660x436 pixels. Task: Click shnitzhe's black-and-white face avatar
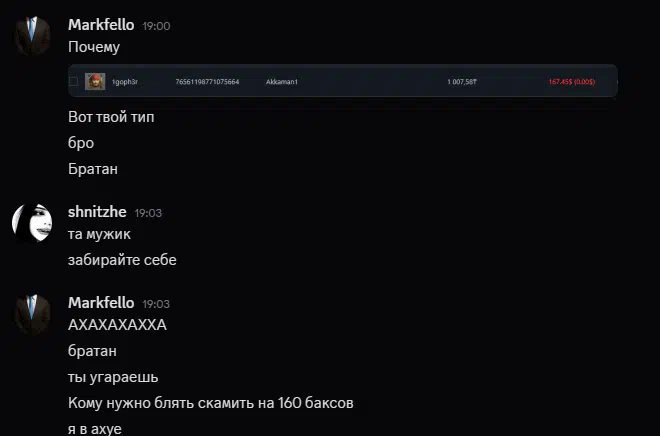[x=32, y=223]
